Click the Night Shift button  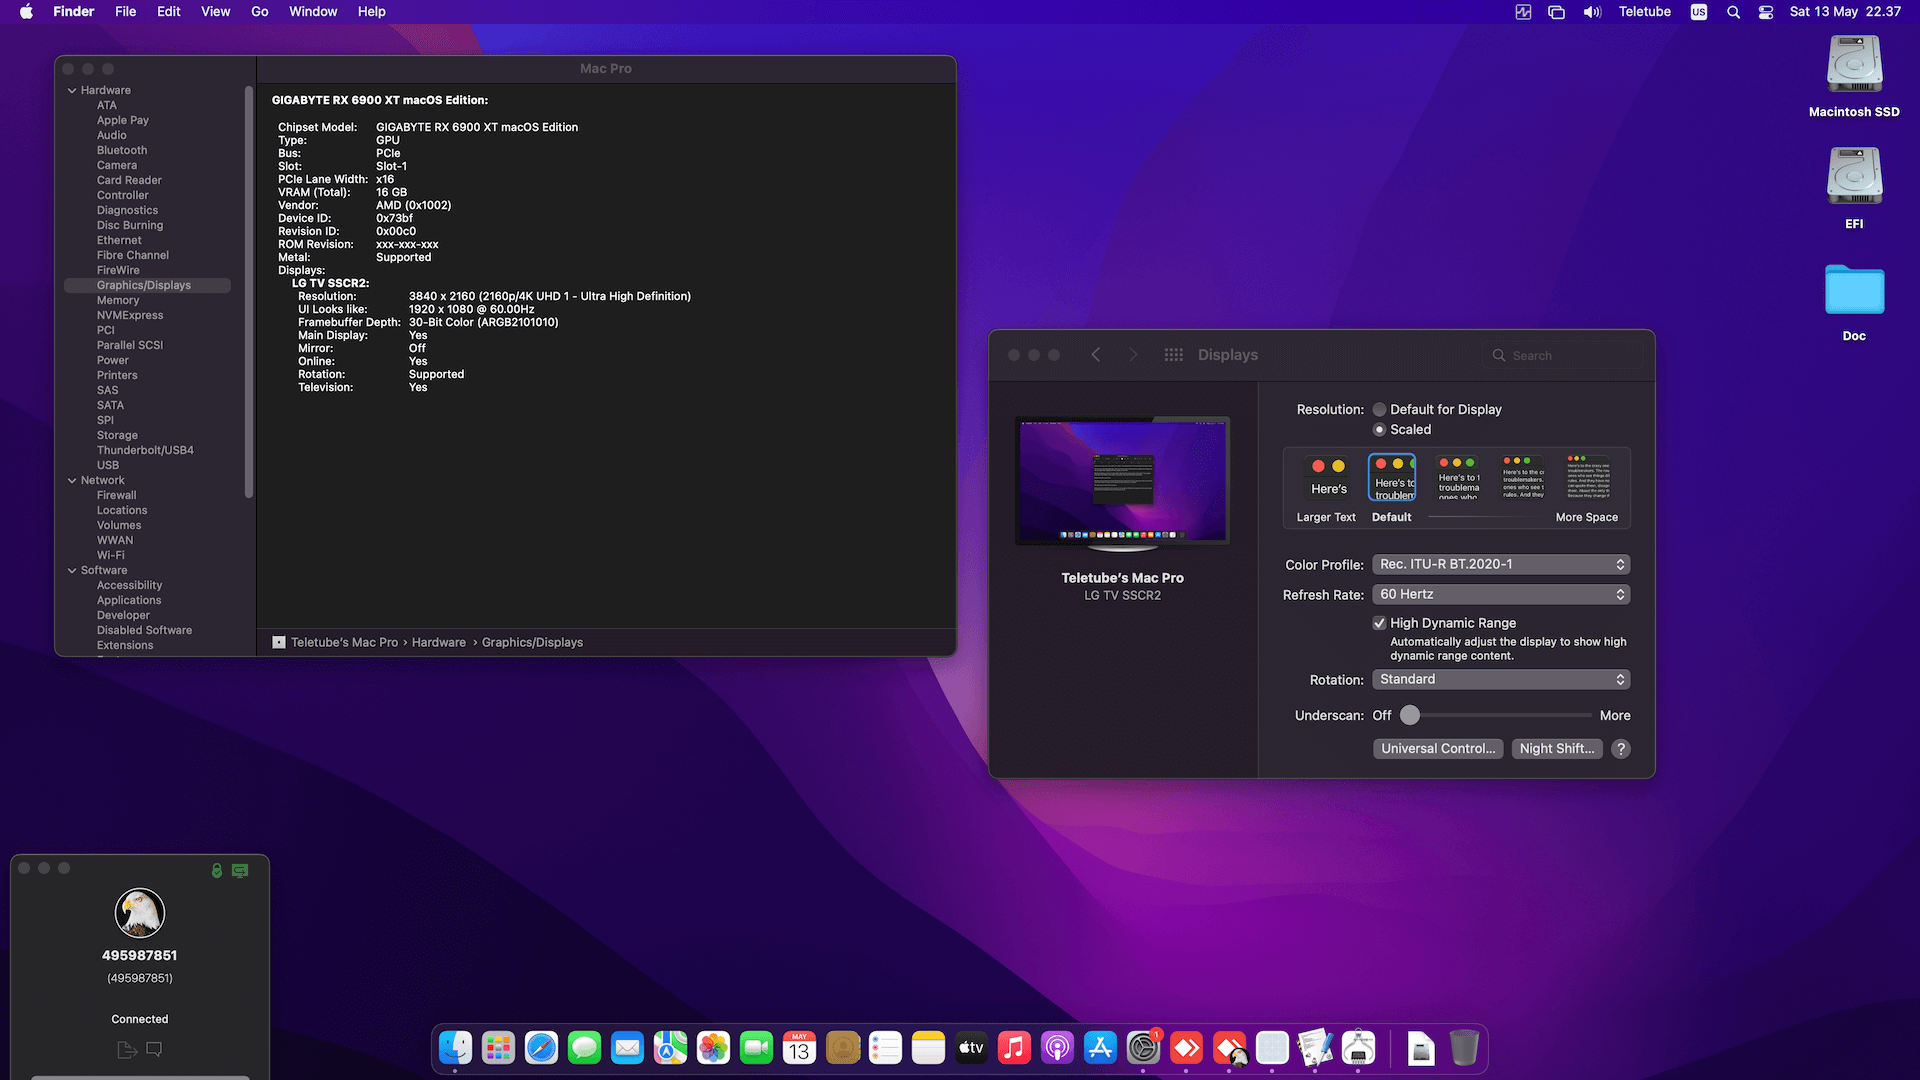(1557, 749)
